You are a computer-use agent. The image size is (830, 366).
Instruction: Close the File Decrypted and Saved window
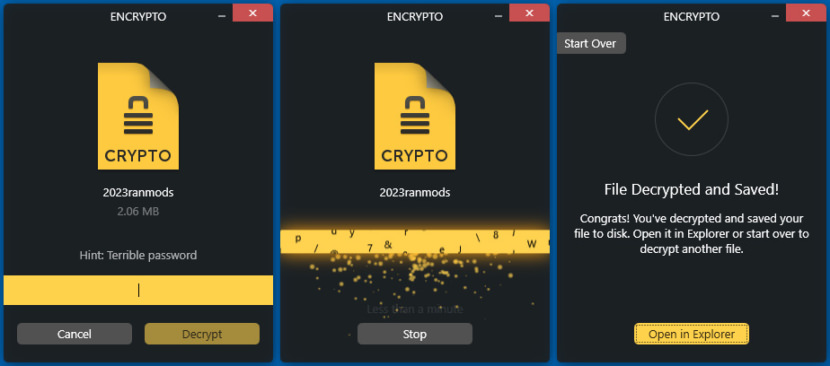pyautogui.click(x=806, y=13)
